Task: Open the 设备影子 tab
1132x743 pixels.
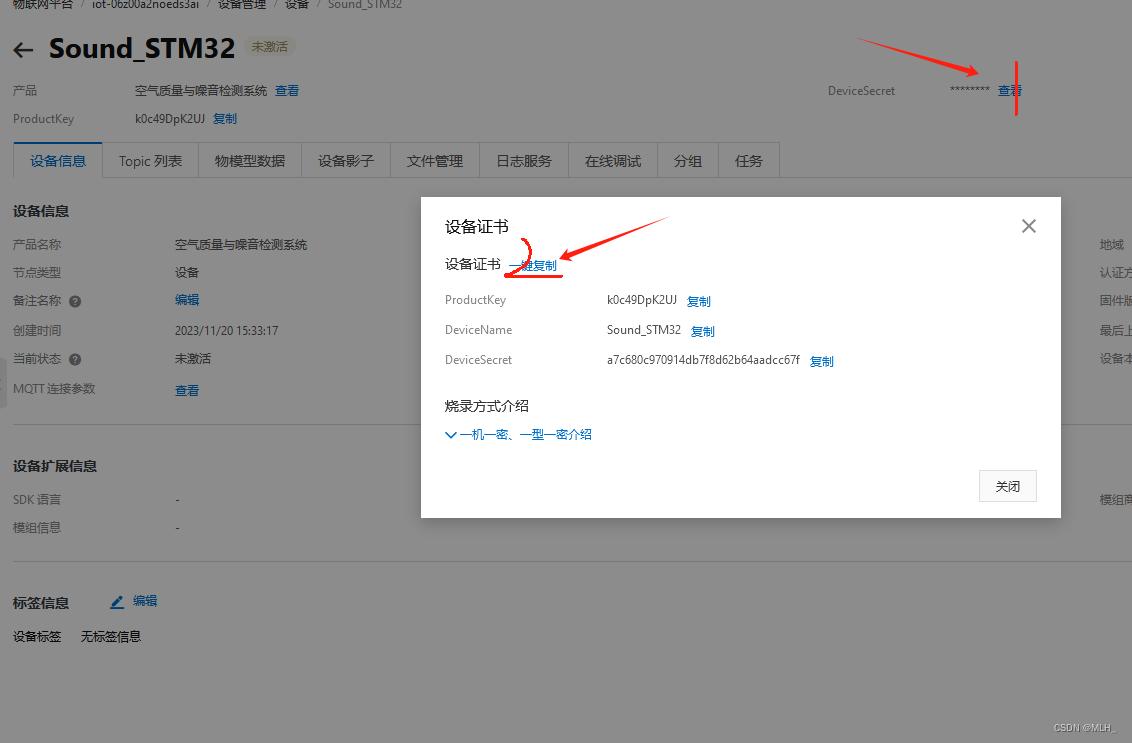Action: click(x=346, y=161)
